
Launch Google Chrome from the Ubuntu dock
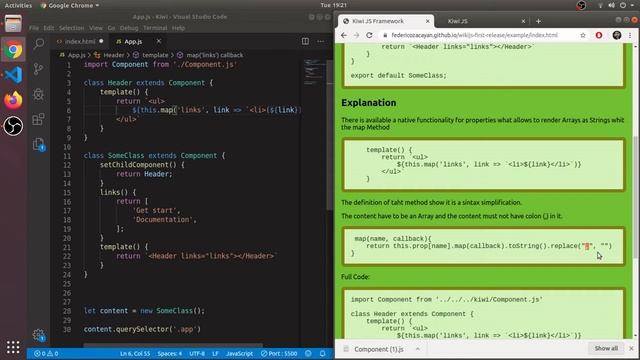click(13, 50)
